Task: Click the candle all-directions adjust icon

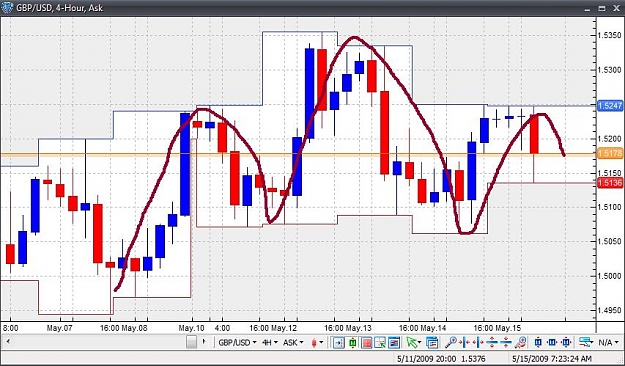Action: click(x=566, y=342)
